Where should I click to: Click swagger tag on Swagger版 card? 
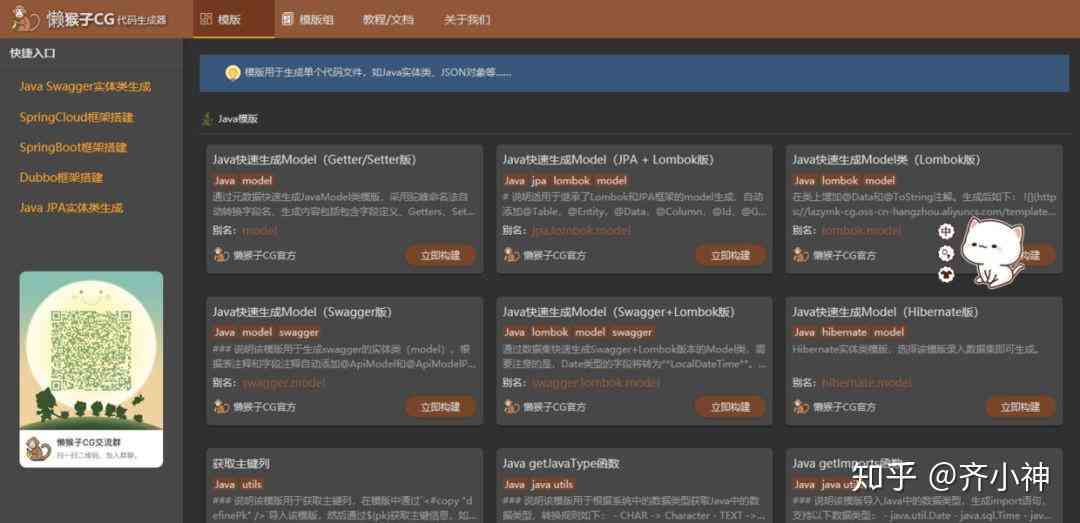pyautogui.click(x=299, y=332)
